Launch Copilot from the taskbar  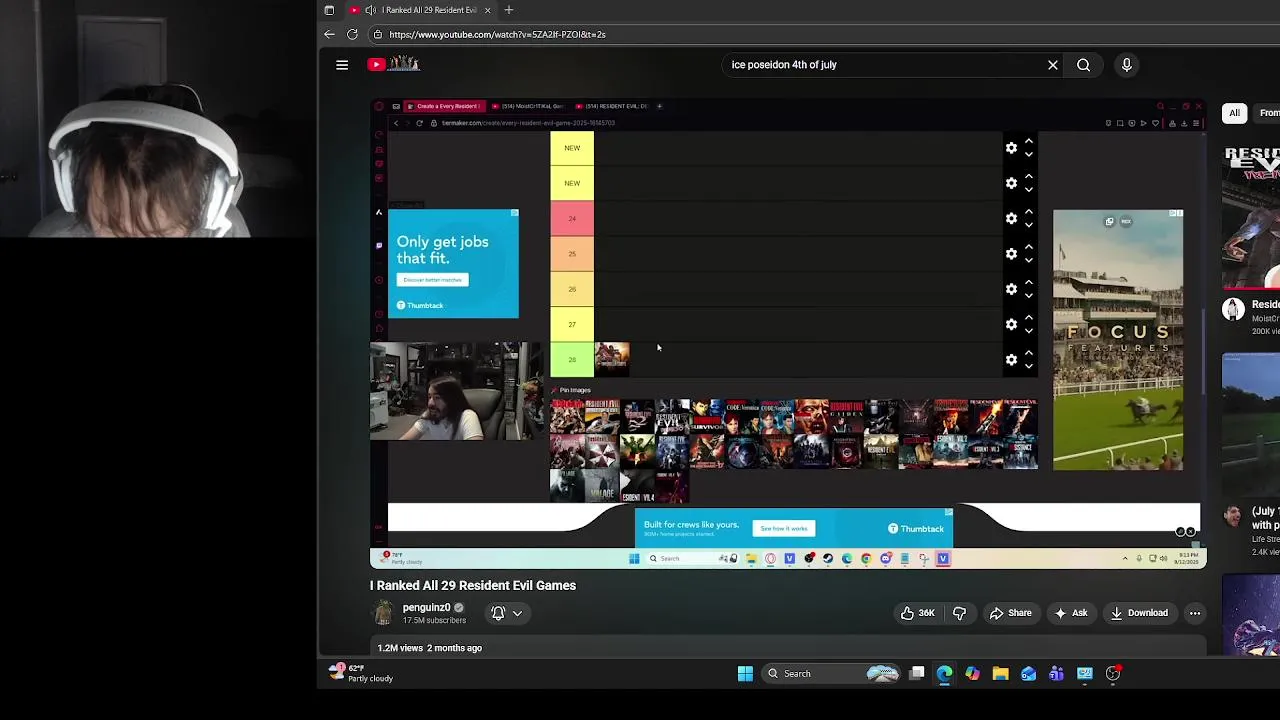[972, 674]
